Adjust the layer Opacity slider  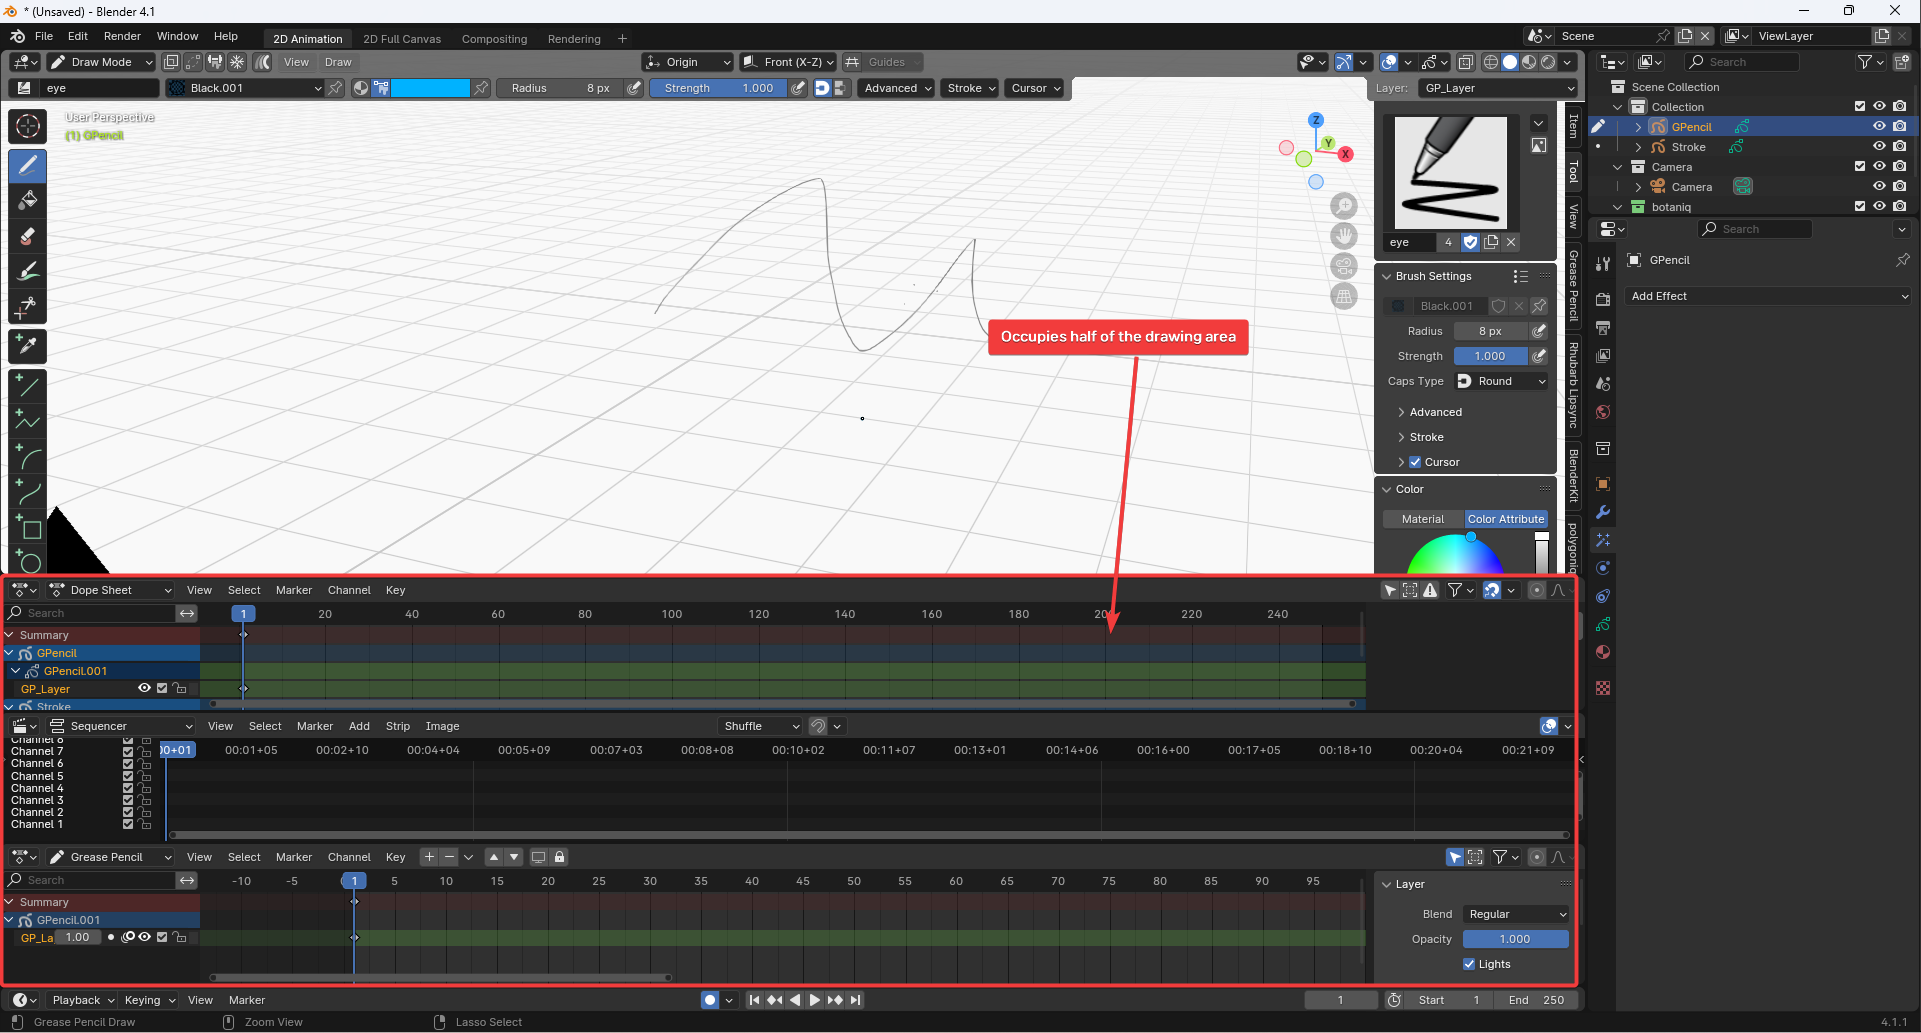(1515, 939)
